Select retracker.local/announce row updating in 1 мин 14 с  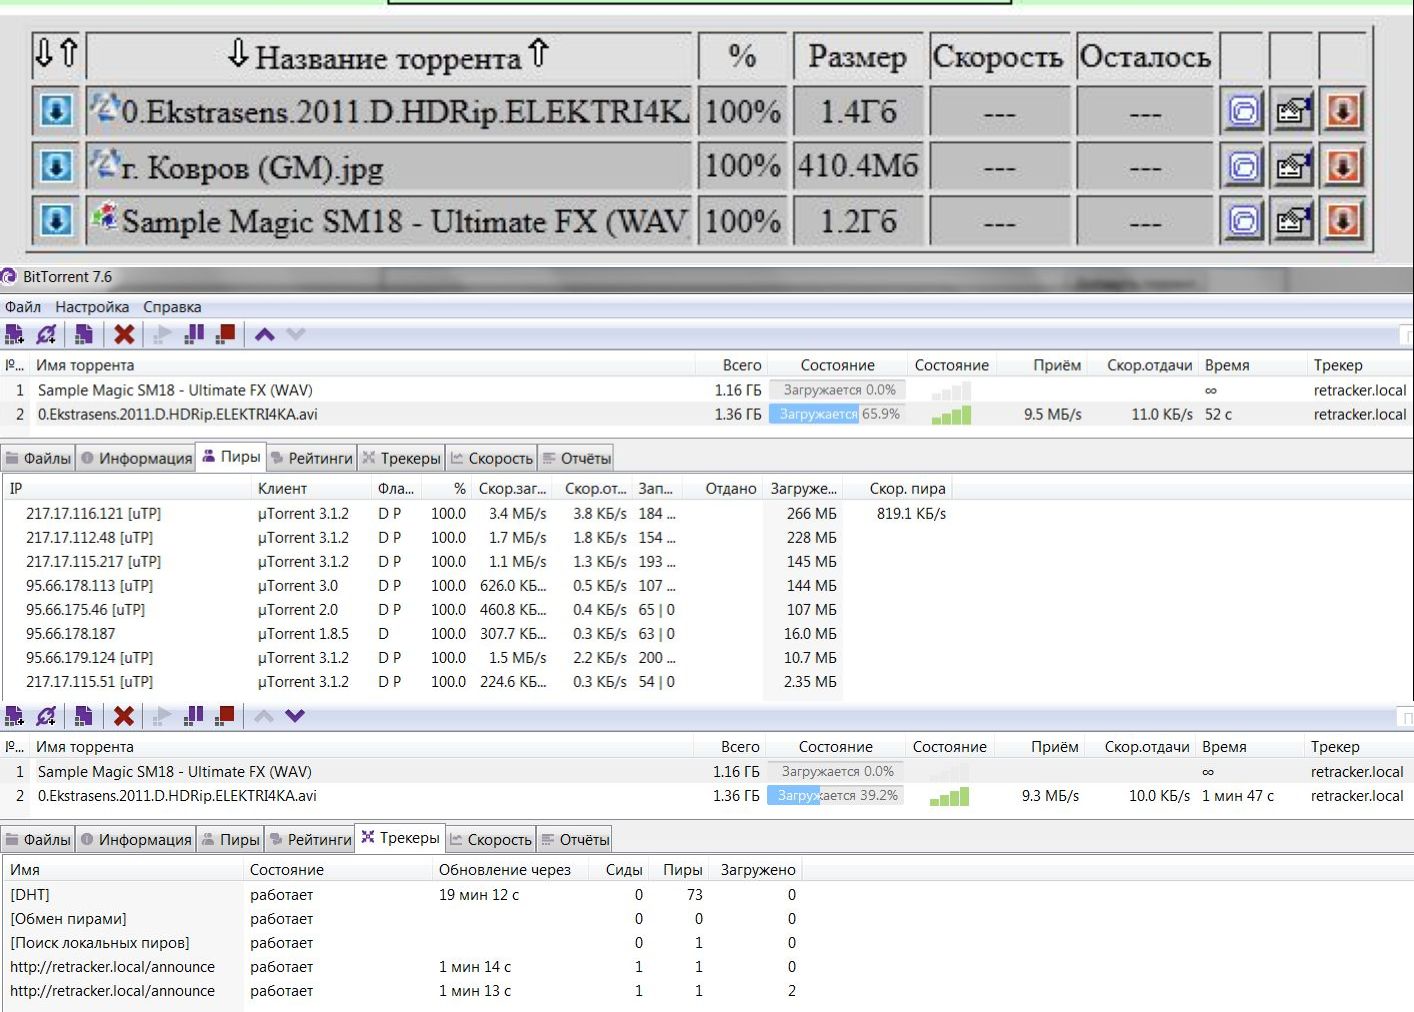(403, 967)
